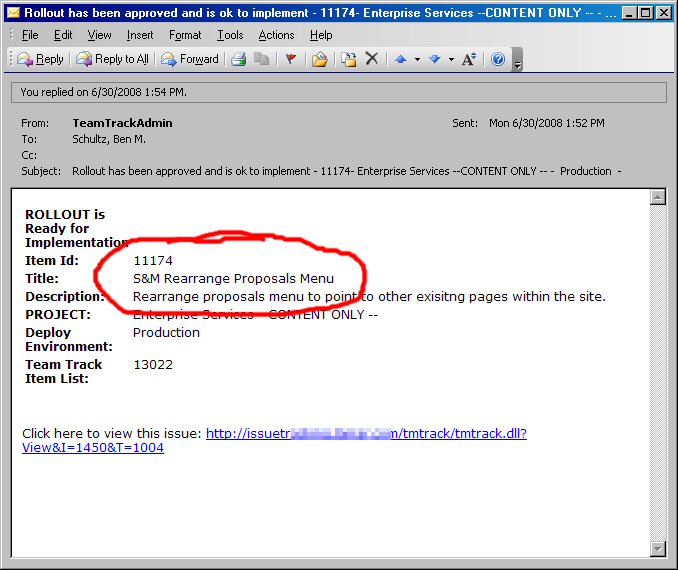Image resolution: width=678 pixels, height=570 pixels.
Task: Open toolbar options overflow arrow
Action: [x=517, y=63]
